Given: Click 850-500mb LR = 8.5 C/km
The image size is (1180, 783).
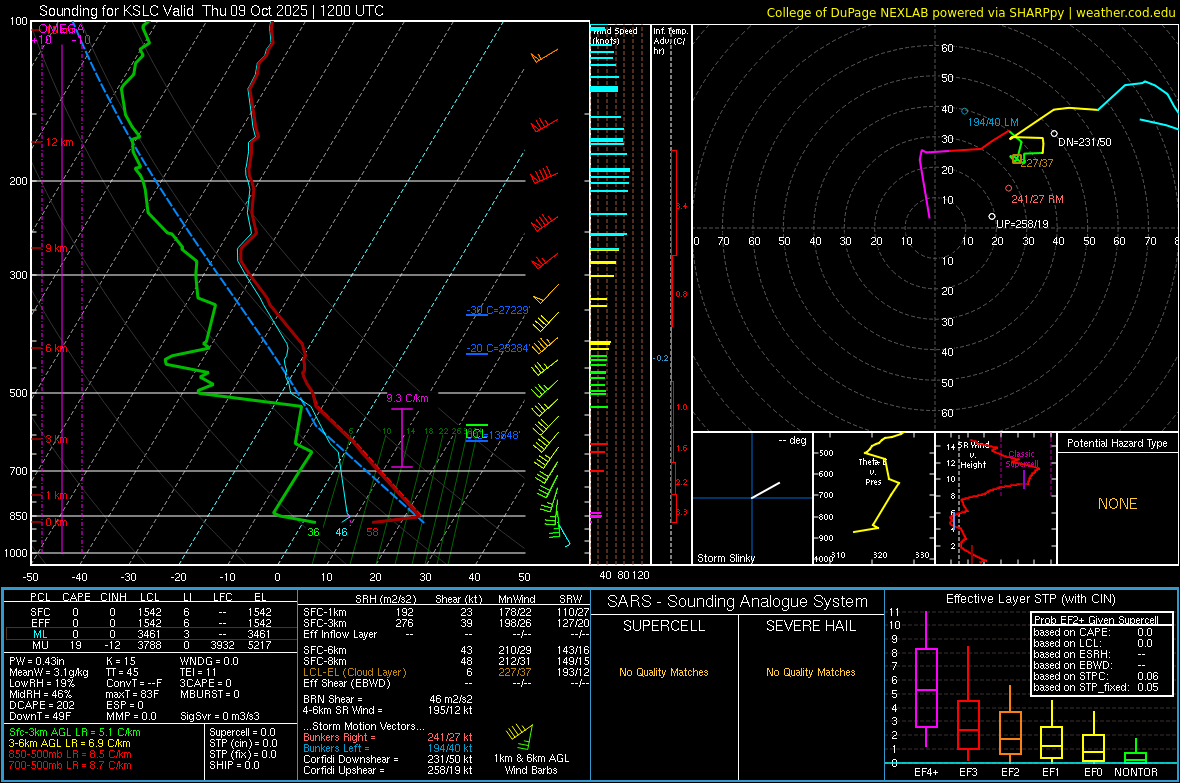Looking at the screenshot, I should [x=70, y=754].
